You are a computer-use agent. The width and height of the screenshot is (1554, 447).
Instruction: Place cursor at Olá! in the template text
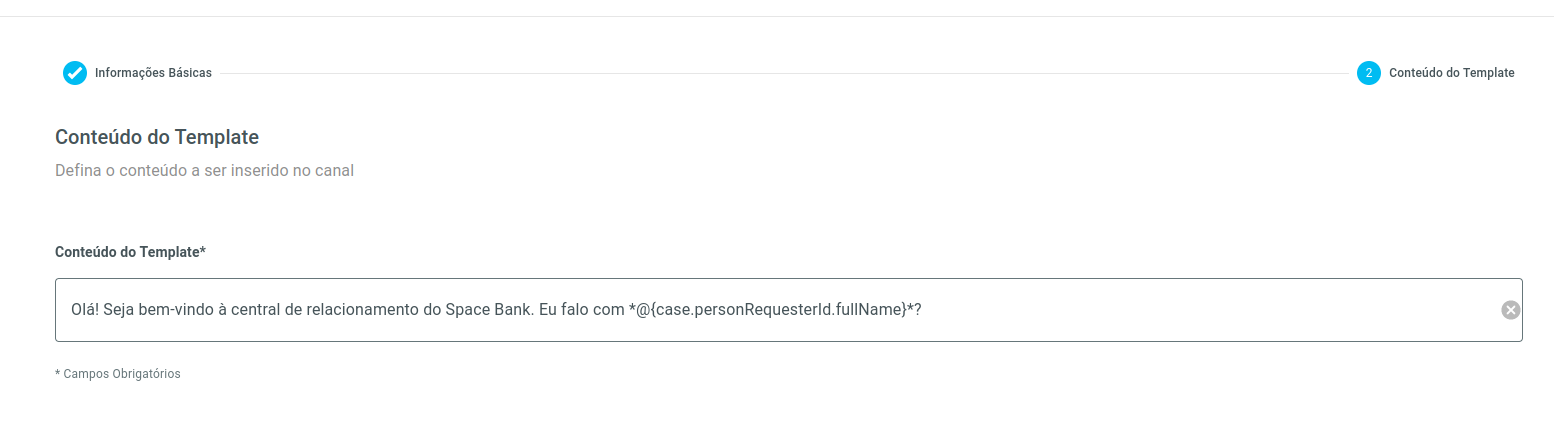pyautogui.click(x=86, y=310)
